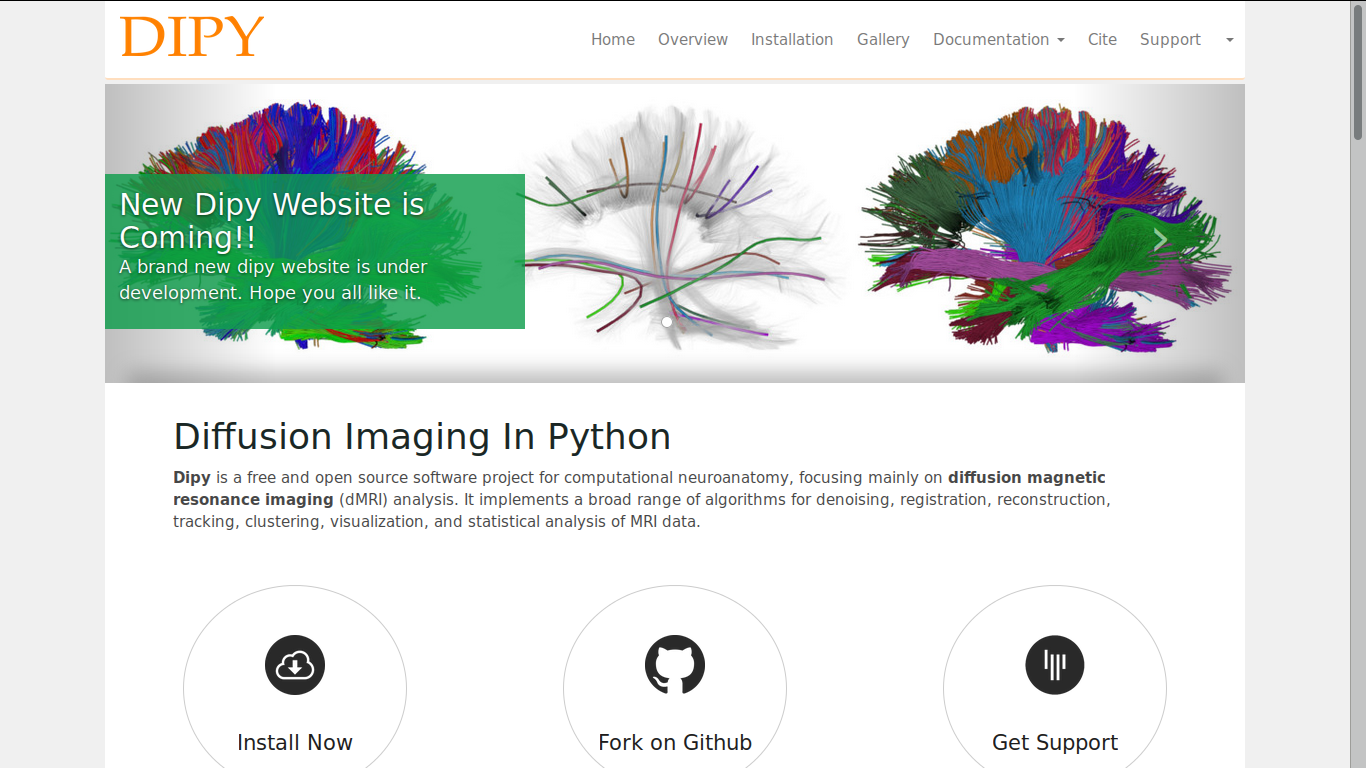Click the "A brand new dipy website" caption text
The height and width of the screenshot is (768, 1366).
point(273,280)
